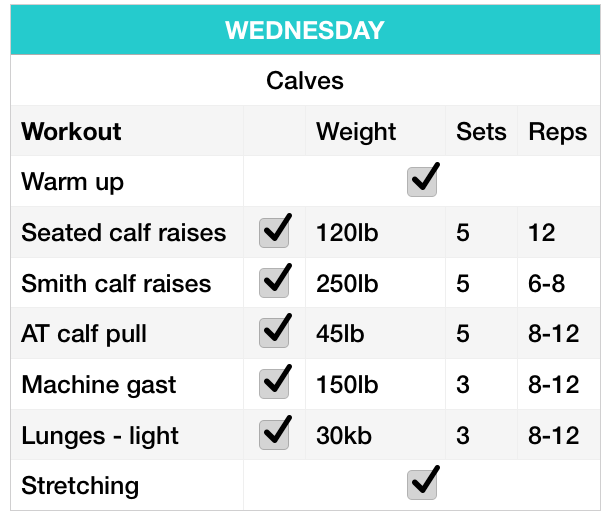
Task: Select the WEDNESDAY header title
Action: (304, 30)
